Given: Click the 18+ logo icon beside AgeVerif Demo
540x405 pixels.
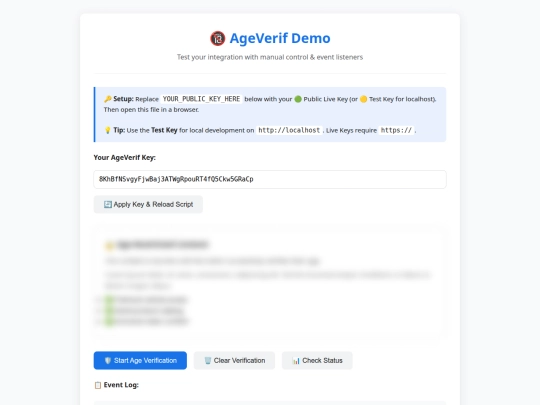Looking at the screenshot, I should click(218, 38).
